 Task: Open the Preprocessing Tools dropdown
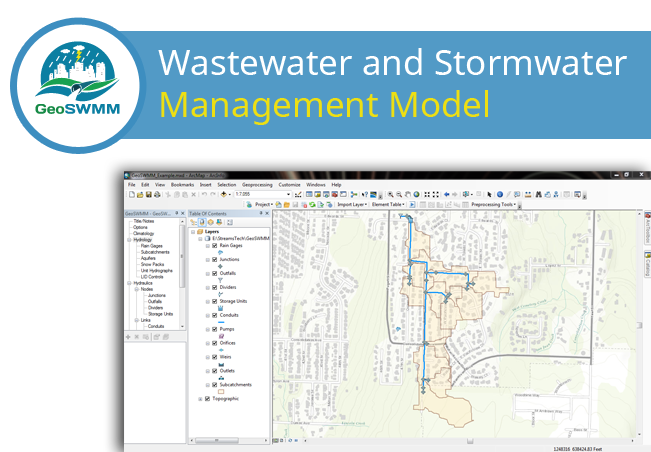click(494, 205)
